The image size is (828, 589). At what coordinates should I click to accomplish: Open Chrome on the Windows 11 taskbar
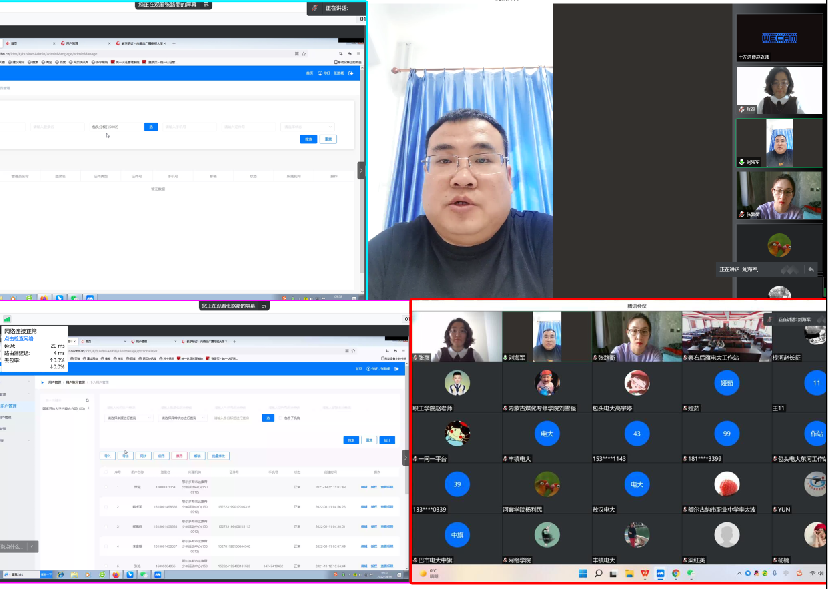tap(675, 574)
